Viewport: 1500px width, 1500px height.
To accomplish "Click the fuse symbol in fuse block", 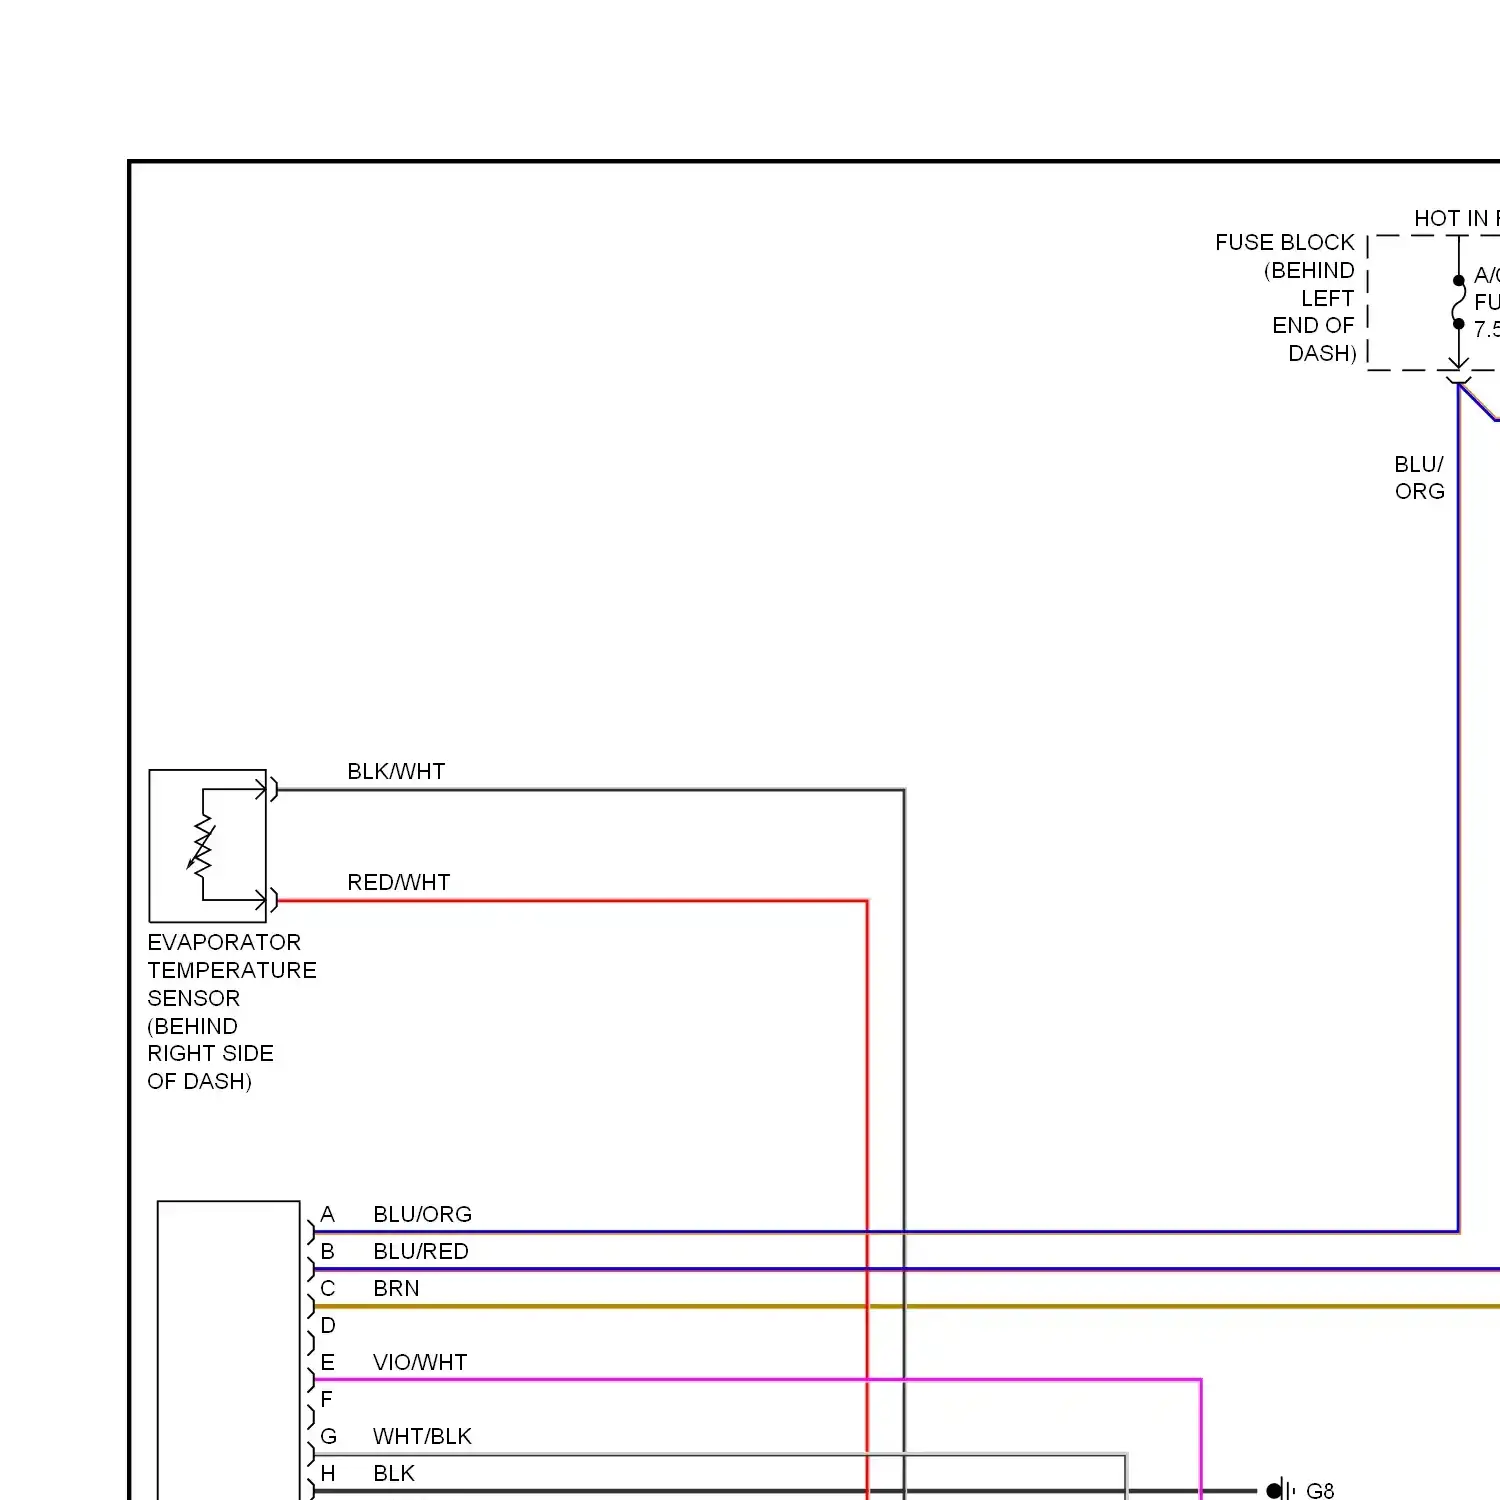I will pos(1459,302).
